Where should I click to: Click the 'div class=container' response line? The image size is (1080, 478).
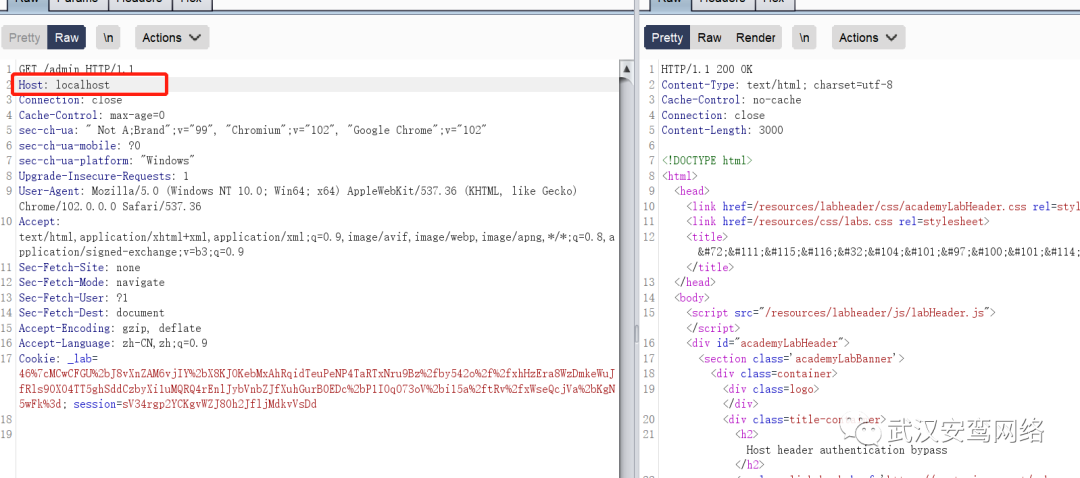pos(774,373)
